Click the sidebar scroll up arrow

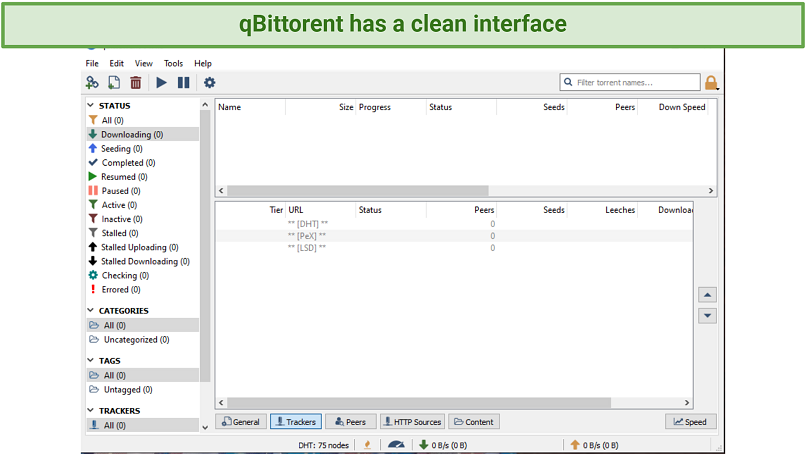coord(205,105)
